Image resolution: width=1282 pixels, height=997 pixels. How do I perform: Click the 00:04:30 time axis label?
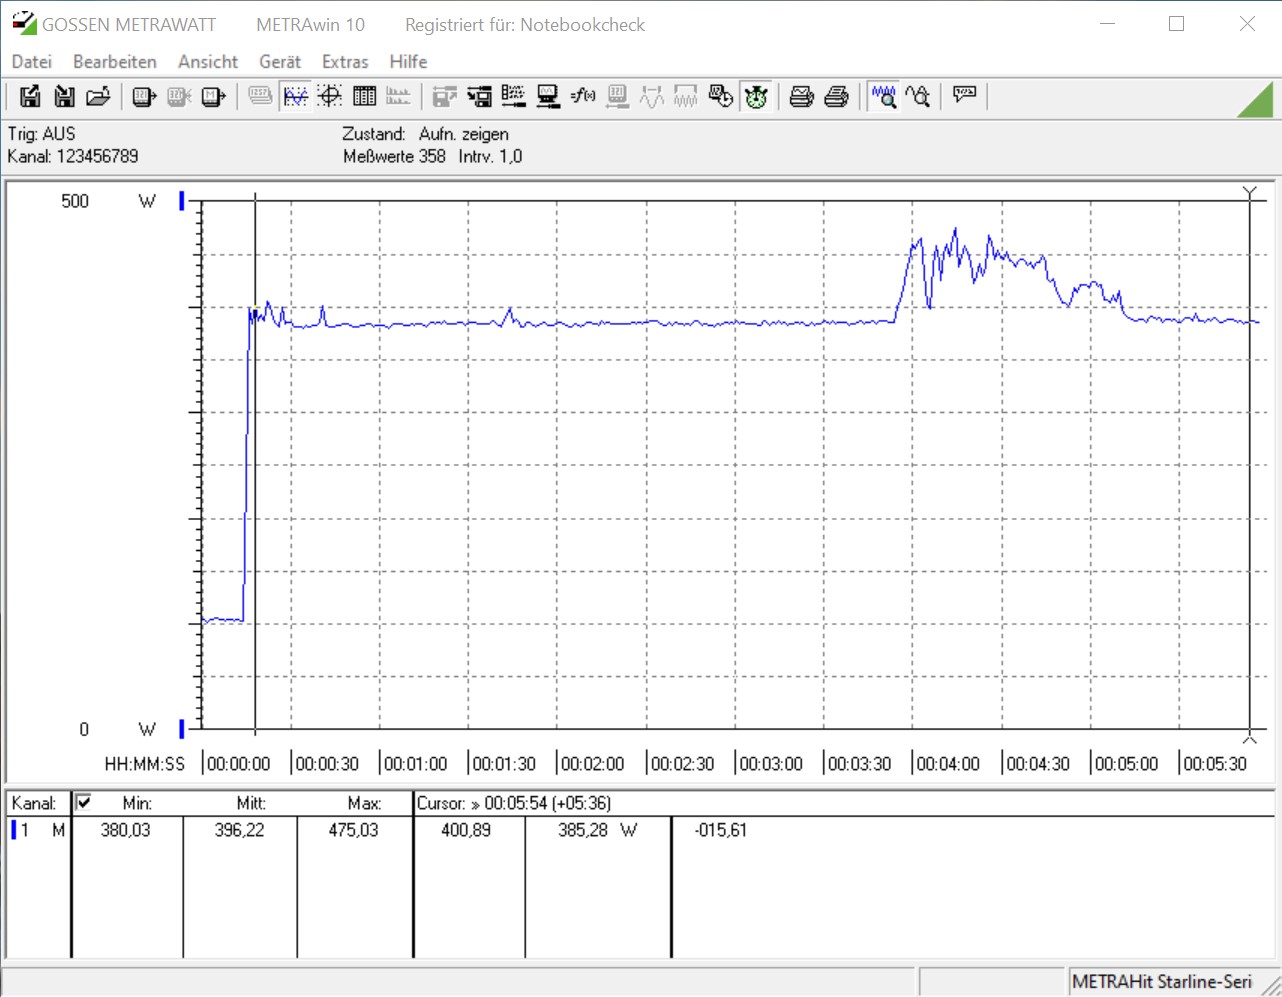[x=1038, y=764]
